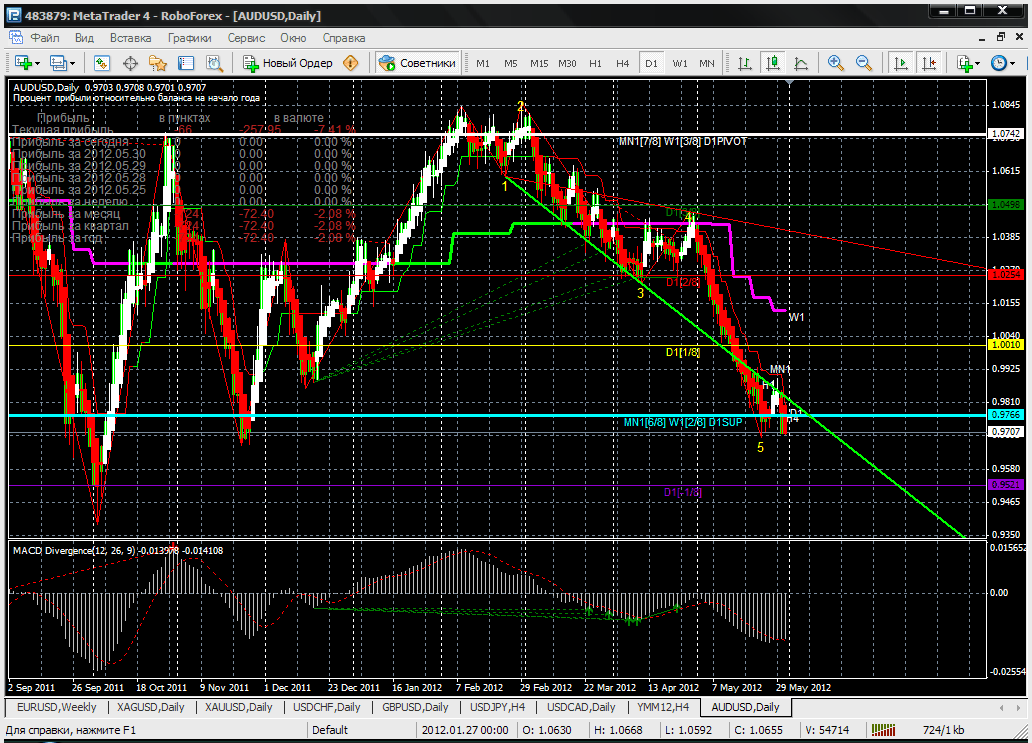
Task: Switch to the USDCHF,Daily chart tab
Action: [326, 707]
